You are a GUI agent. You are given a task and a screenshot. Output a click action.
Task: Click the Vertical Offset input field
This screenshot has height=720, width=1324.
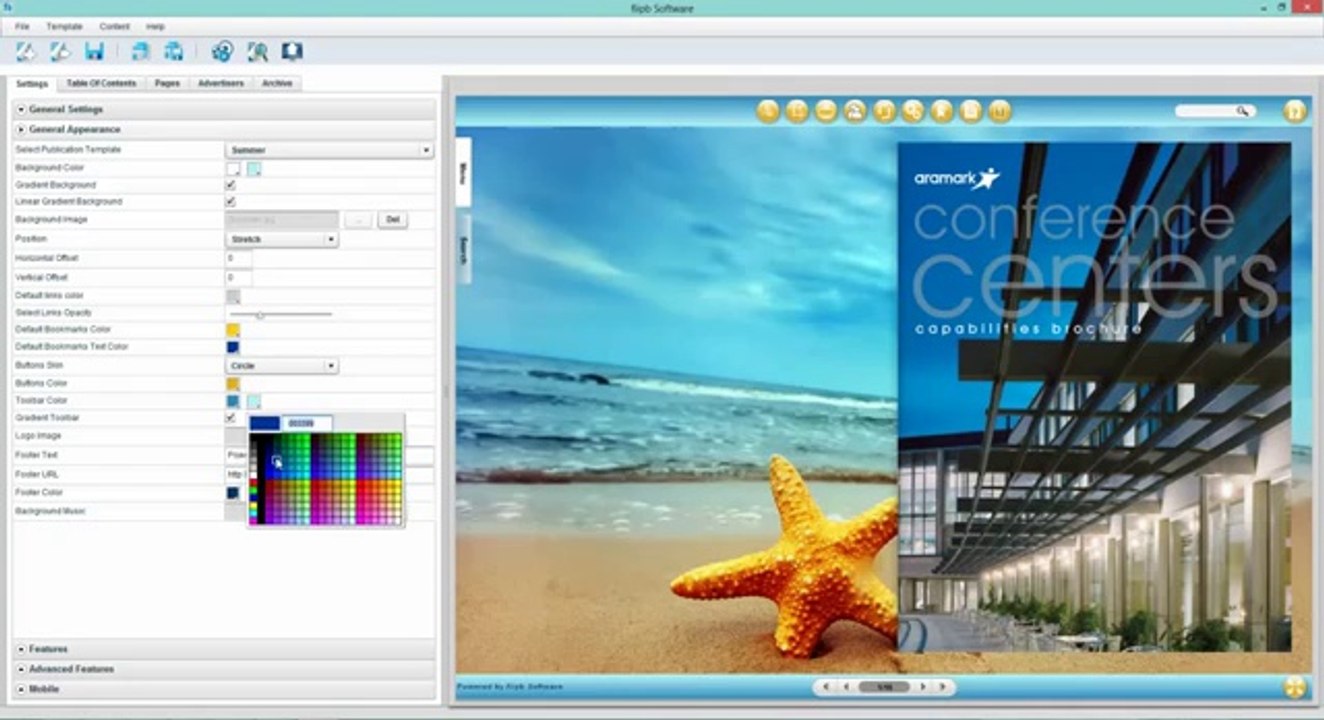point(239,277)
